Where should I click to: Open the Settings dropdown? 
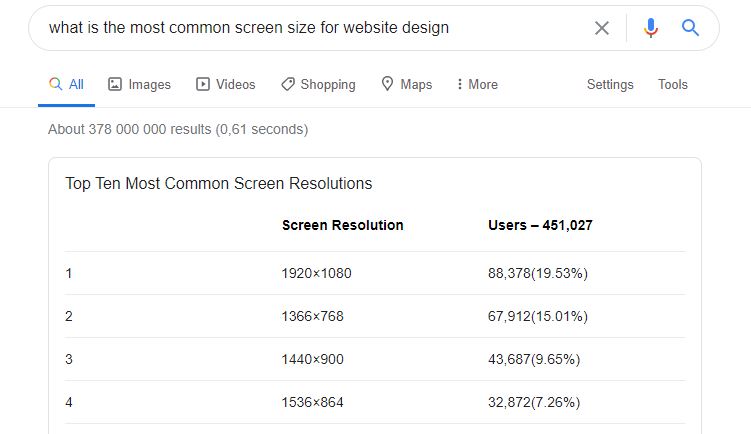pos(610,84)
